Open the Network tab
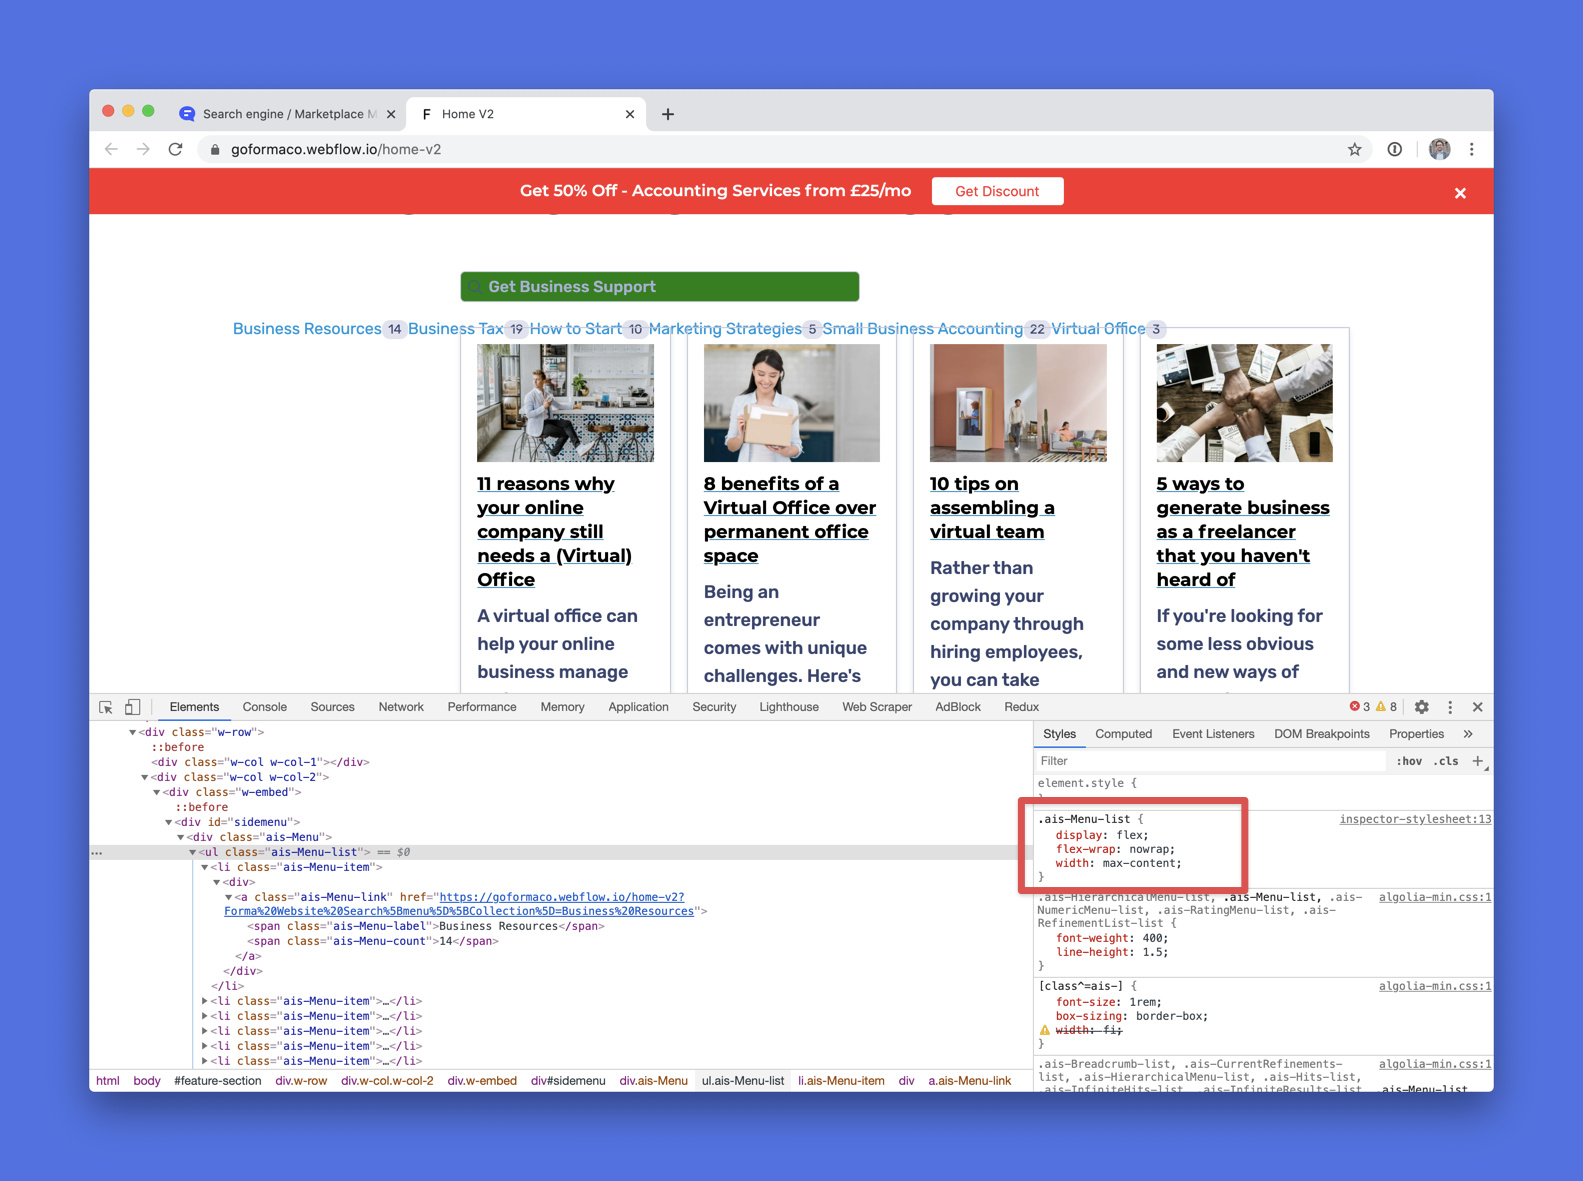Image resolution: width=1583 pixels, height=1181 pixels. (x=401, y=707)
